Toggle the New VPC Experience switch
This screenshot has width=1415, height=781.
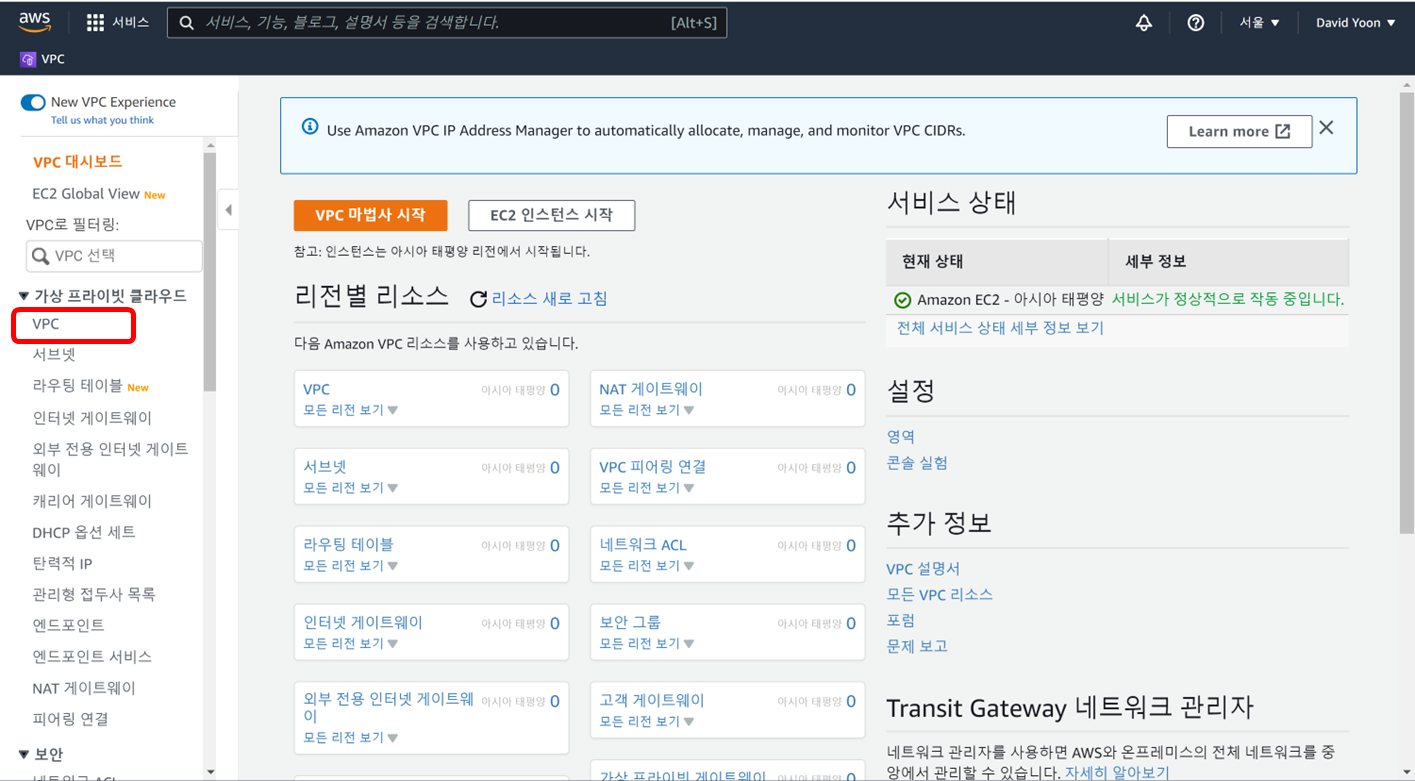(x=33, y=102)
